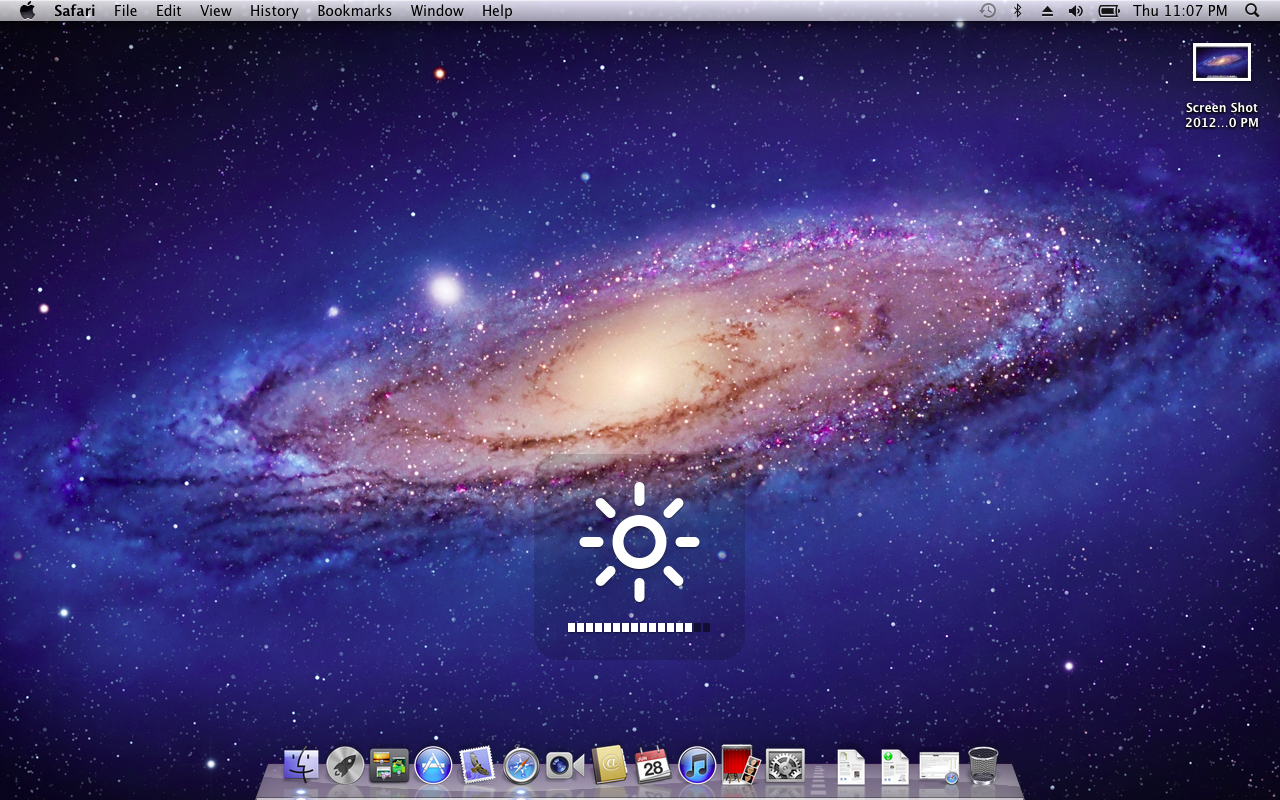Select the Screen Shot desktop file

[x=1221, y=63]
